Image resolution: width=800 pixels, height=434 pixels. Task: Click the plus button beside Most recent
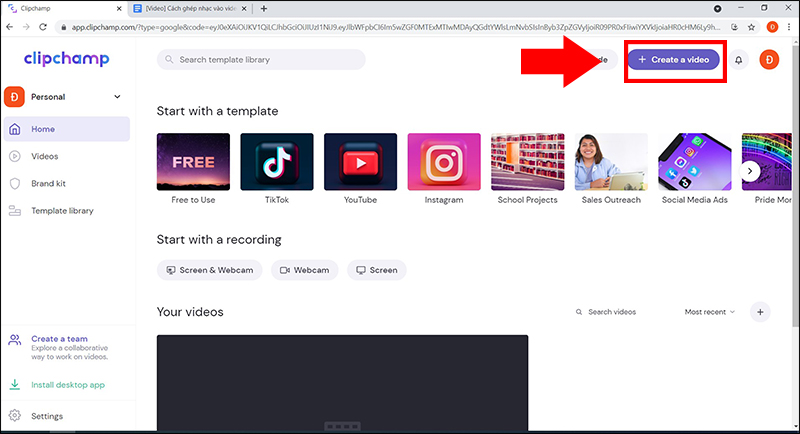tap(760, 312)
